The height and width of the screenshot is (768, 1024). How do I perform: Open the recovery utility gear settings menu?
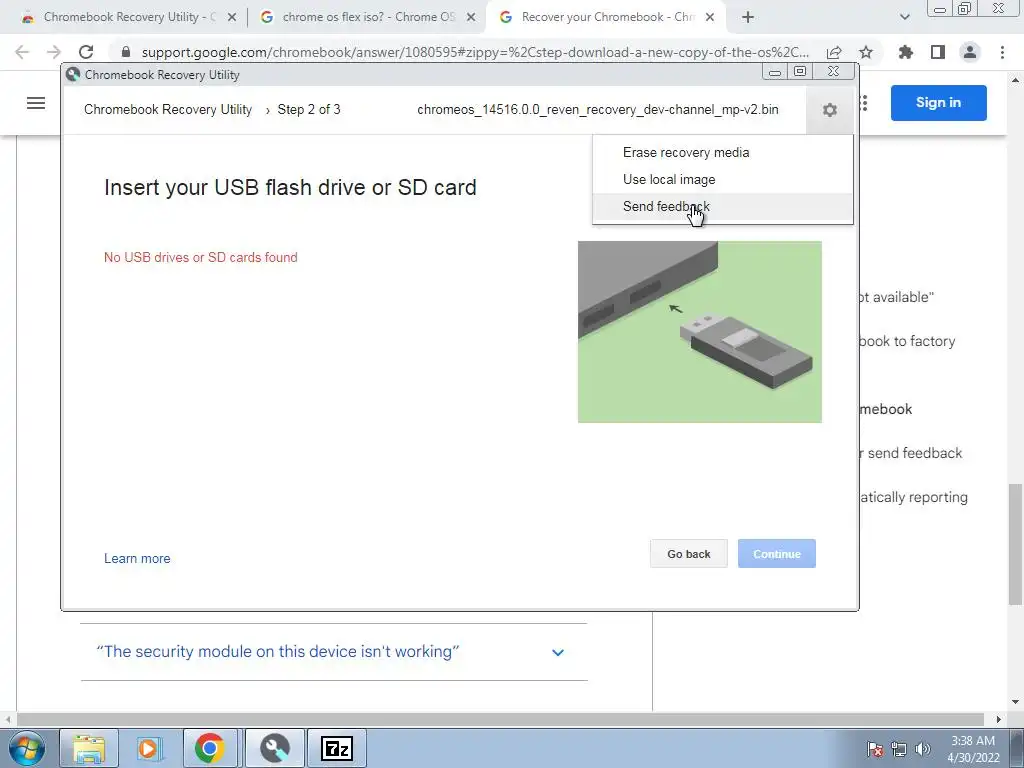[x=829, y=110]
